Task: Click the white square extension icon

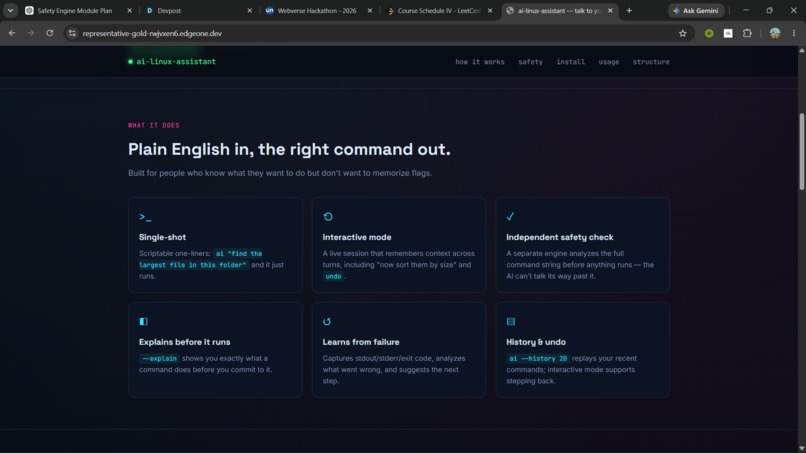Action: click(728, 33)
